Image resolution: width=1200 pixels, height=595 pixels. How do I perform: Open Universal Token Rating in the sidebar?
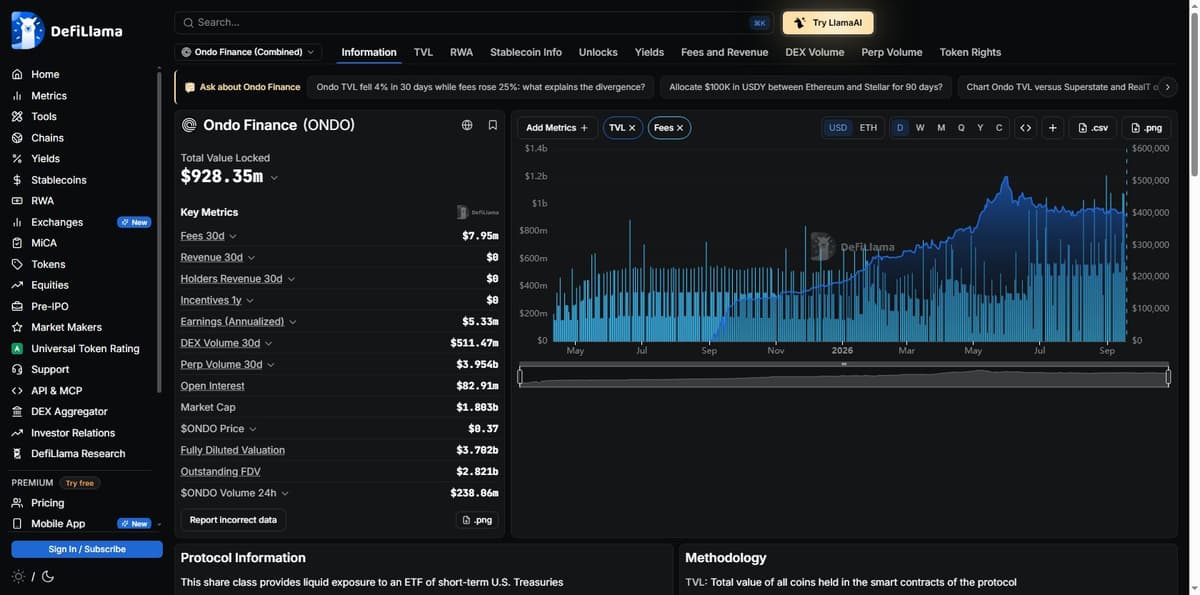[x=85, y=349]
